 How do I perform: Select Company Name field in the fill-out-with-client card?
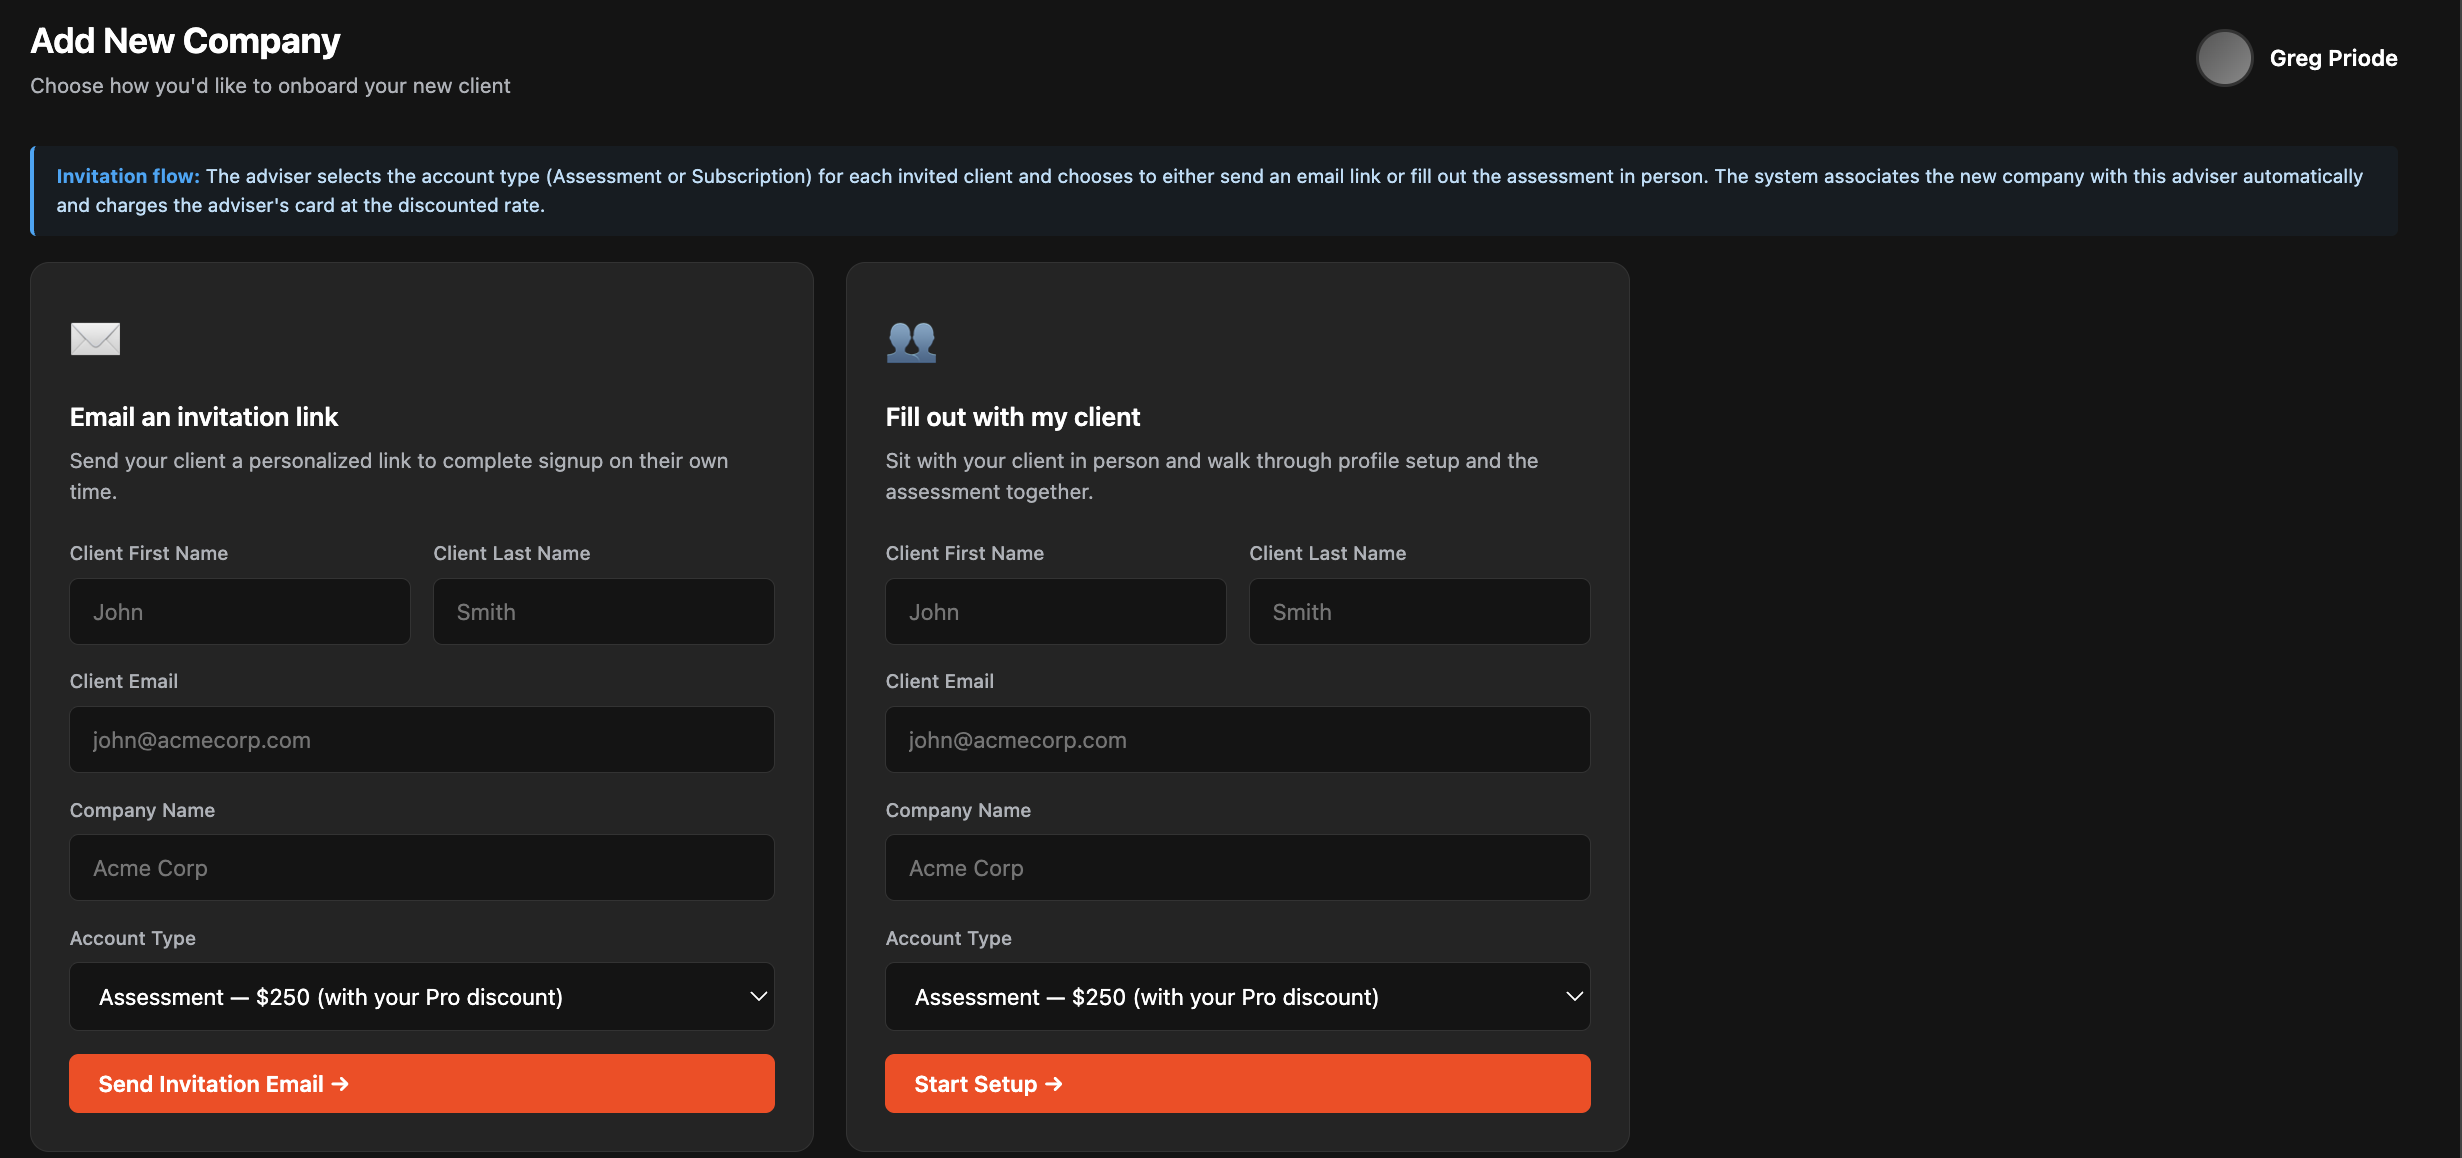[x=1238, y=868]
